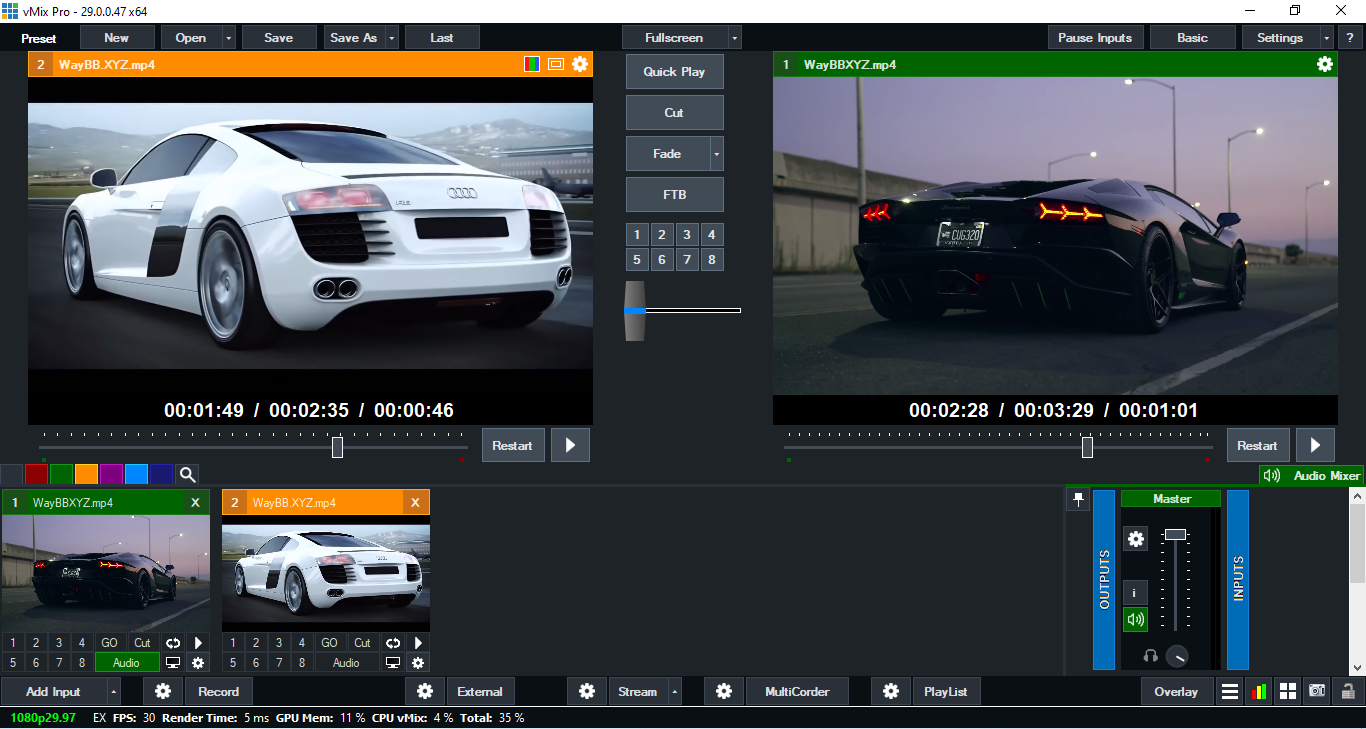Open the gear icon on the output WayBBXYZ.mp4 header
The height and width of the screenshot is (729, 1366).
1325,64
